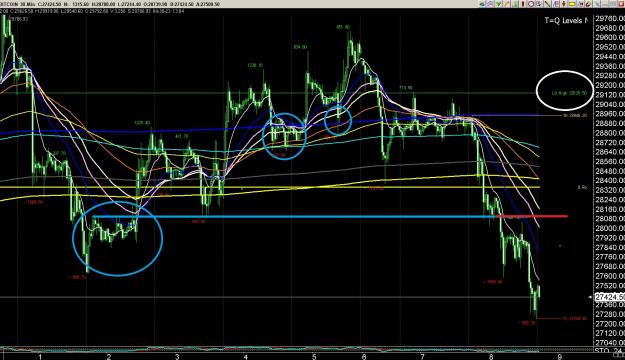This screenshot has width=625, height=360.
Task: Click the red vertical bar toolbar icon
Action: pyautogui.click(x=523, y=4)
